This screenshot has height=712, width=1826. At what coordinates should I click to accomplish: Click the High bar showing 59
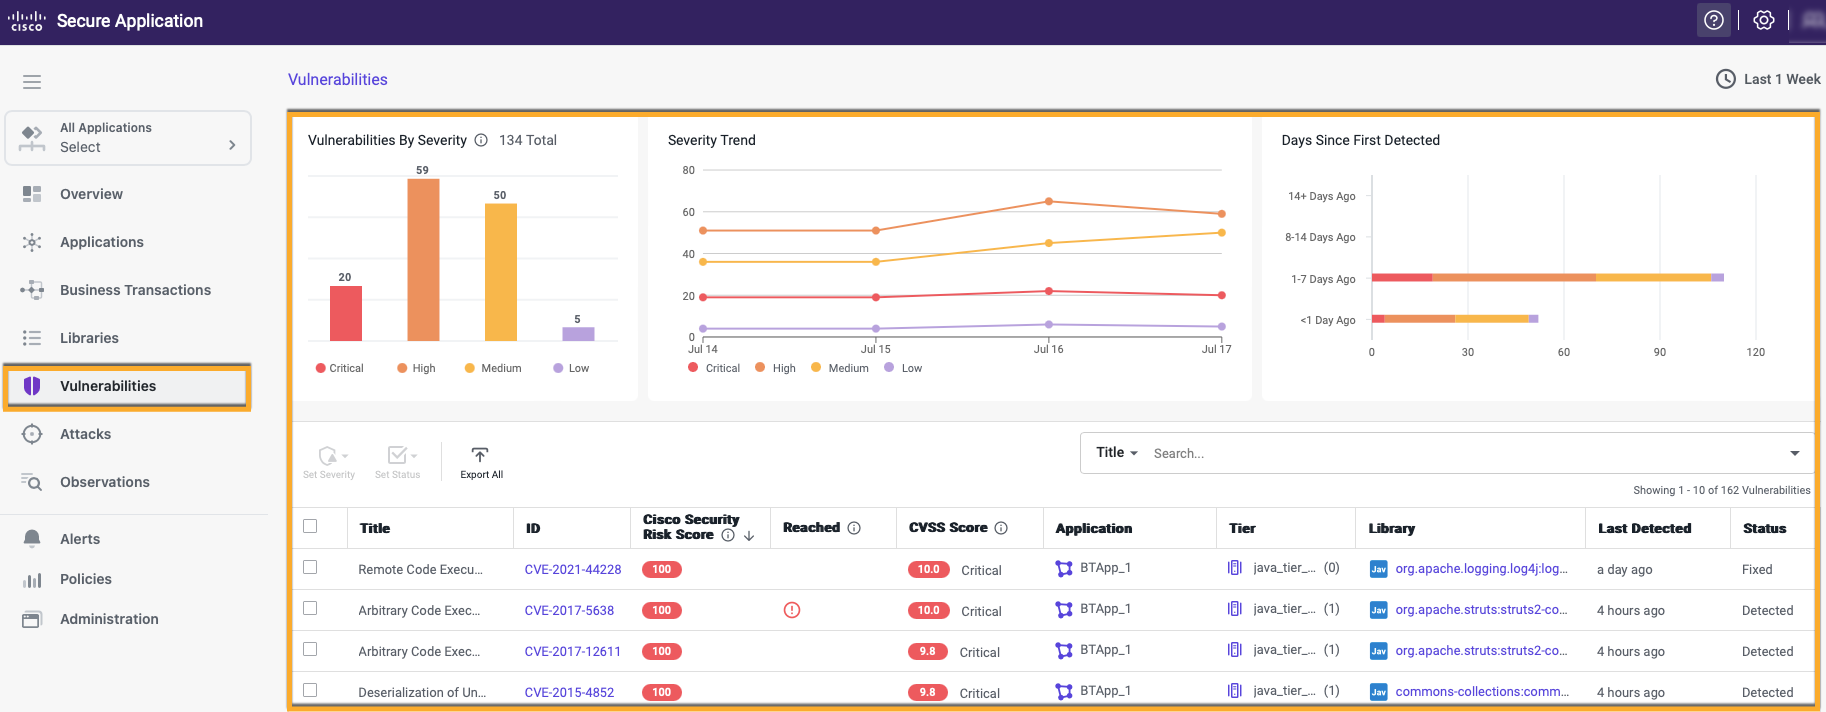(x=423, y=260)
